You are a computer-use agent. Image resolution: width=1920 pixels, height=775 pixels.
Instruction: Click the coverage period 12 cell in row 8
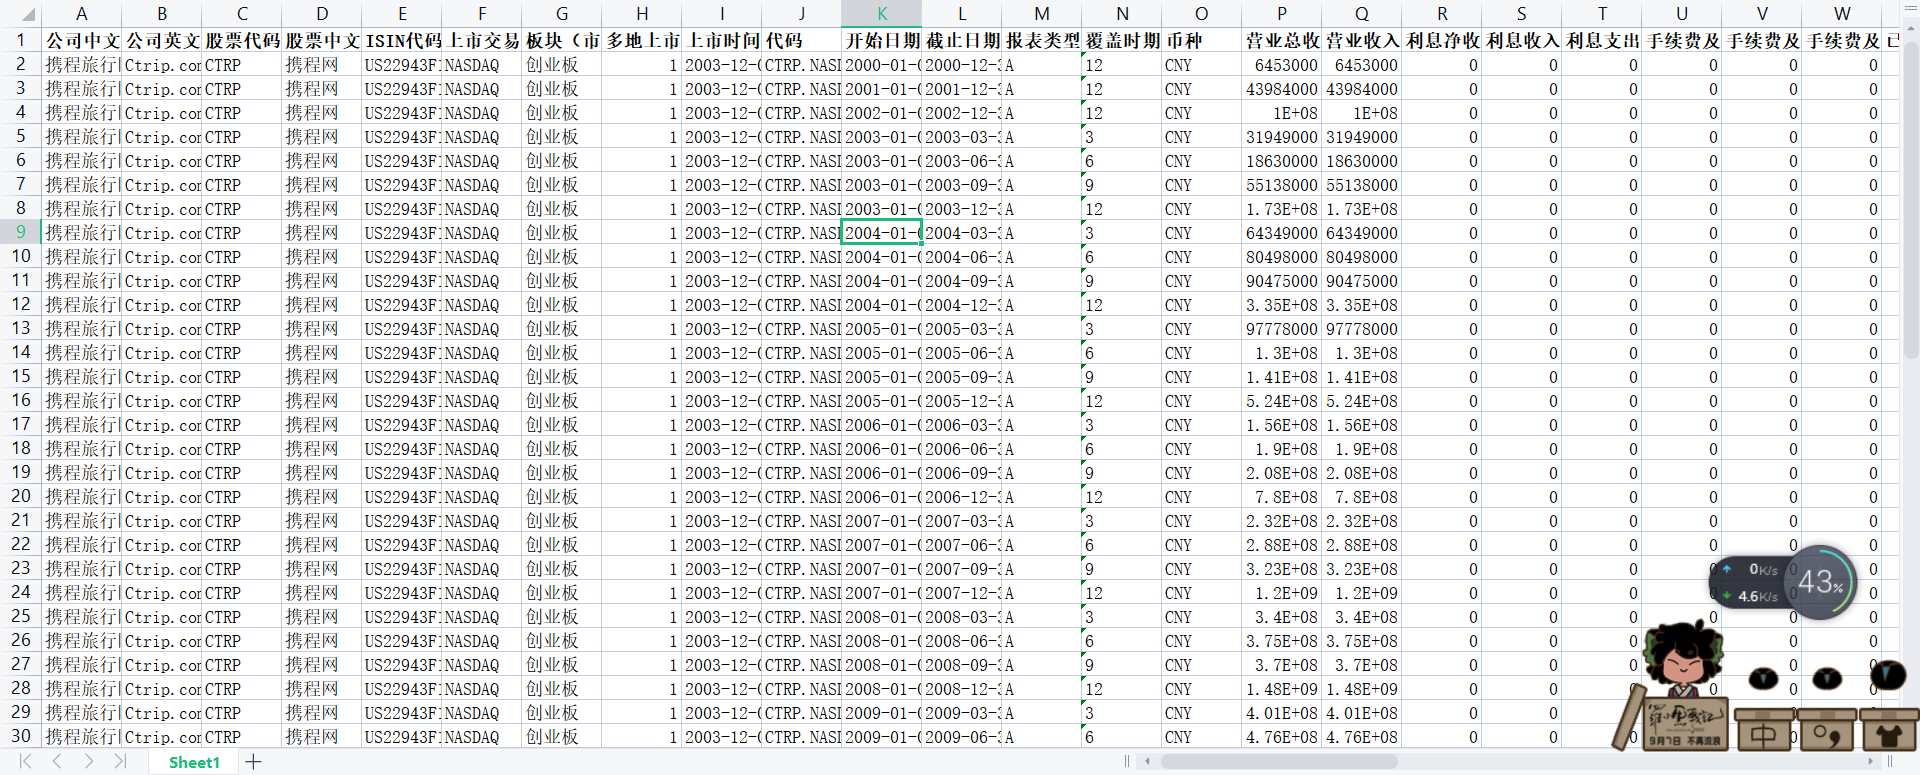[1122, 208]
